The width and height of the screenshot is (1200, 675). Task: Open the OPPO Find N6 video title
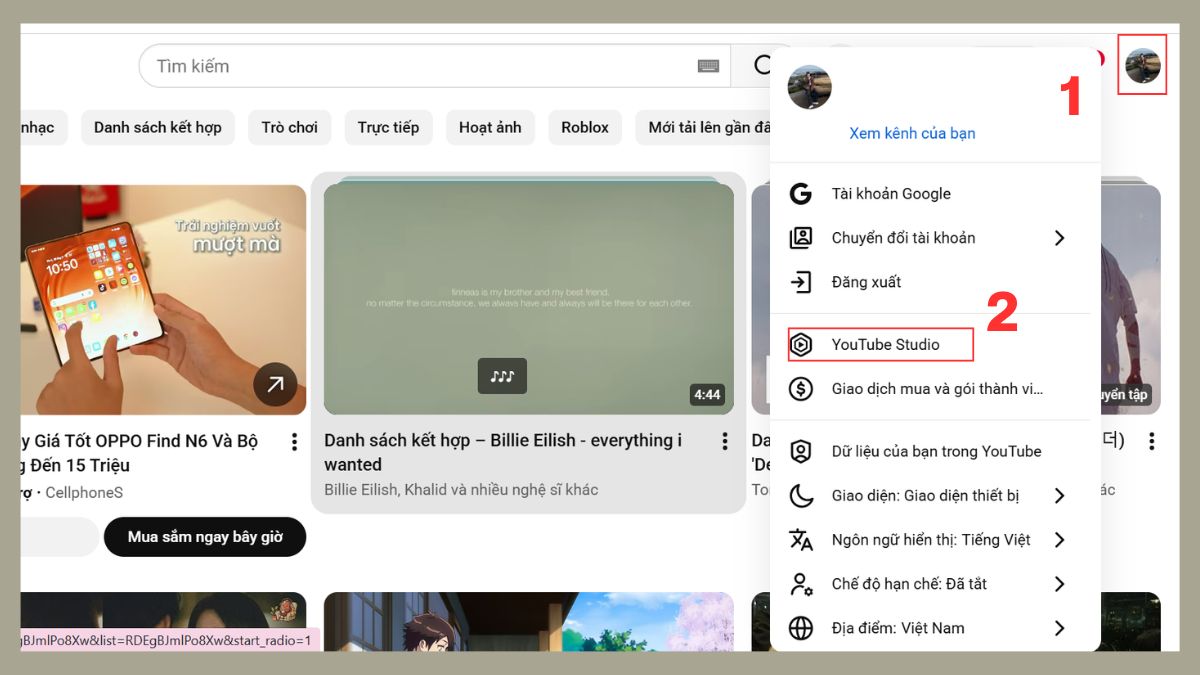[139, 453]
